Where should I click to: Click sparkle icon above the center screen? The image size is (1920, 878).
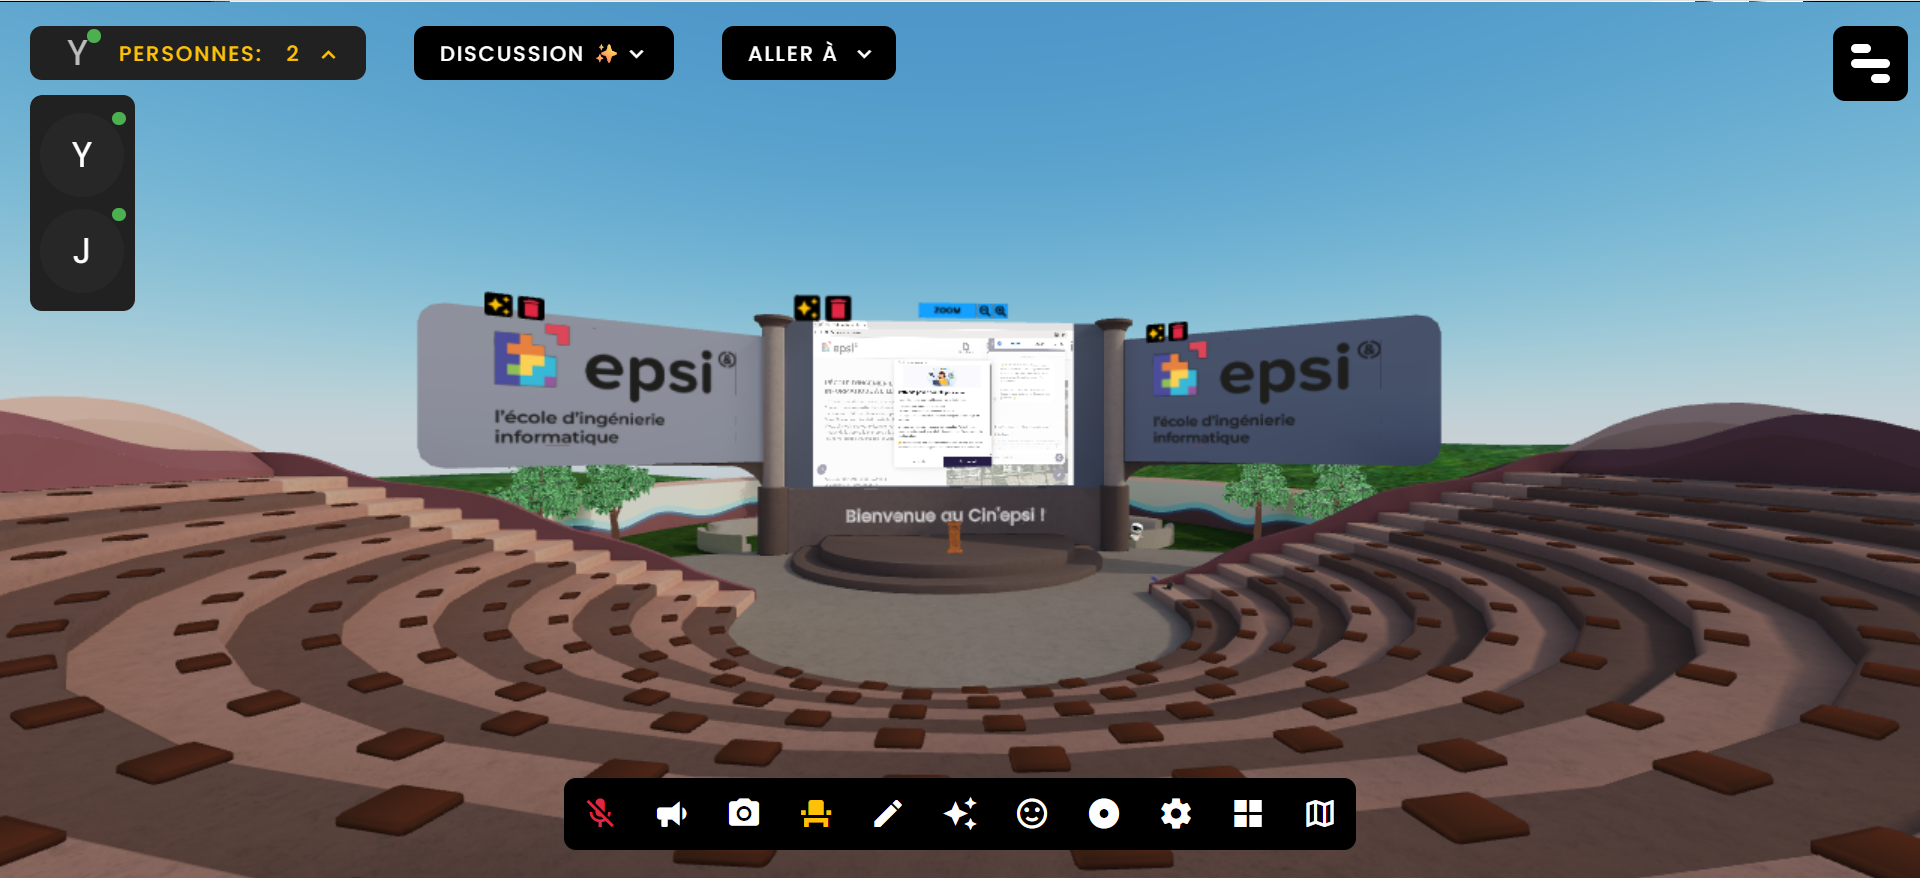[807, 307]
